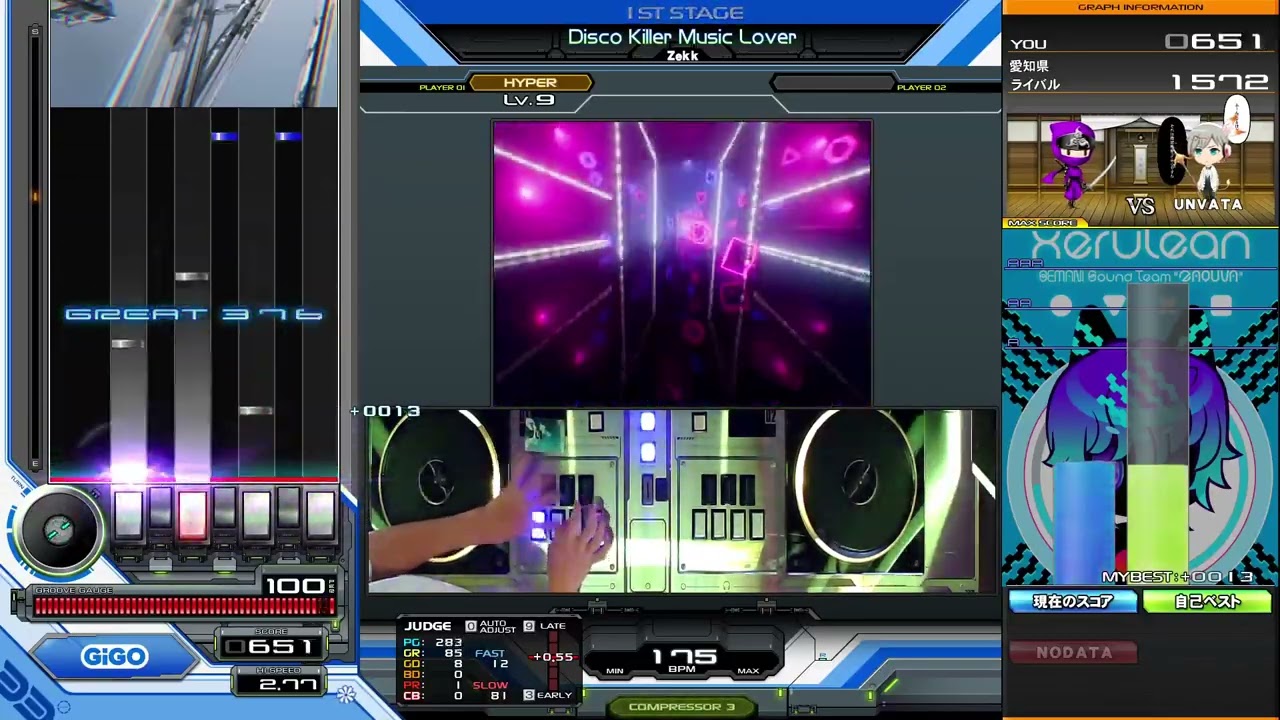Tap the fourth dark key
Screen dimensions: 1280x720
(x=224, y=509)
